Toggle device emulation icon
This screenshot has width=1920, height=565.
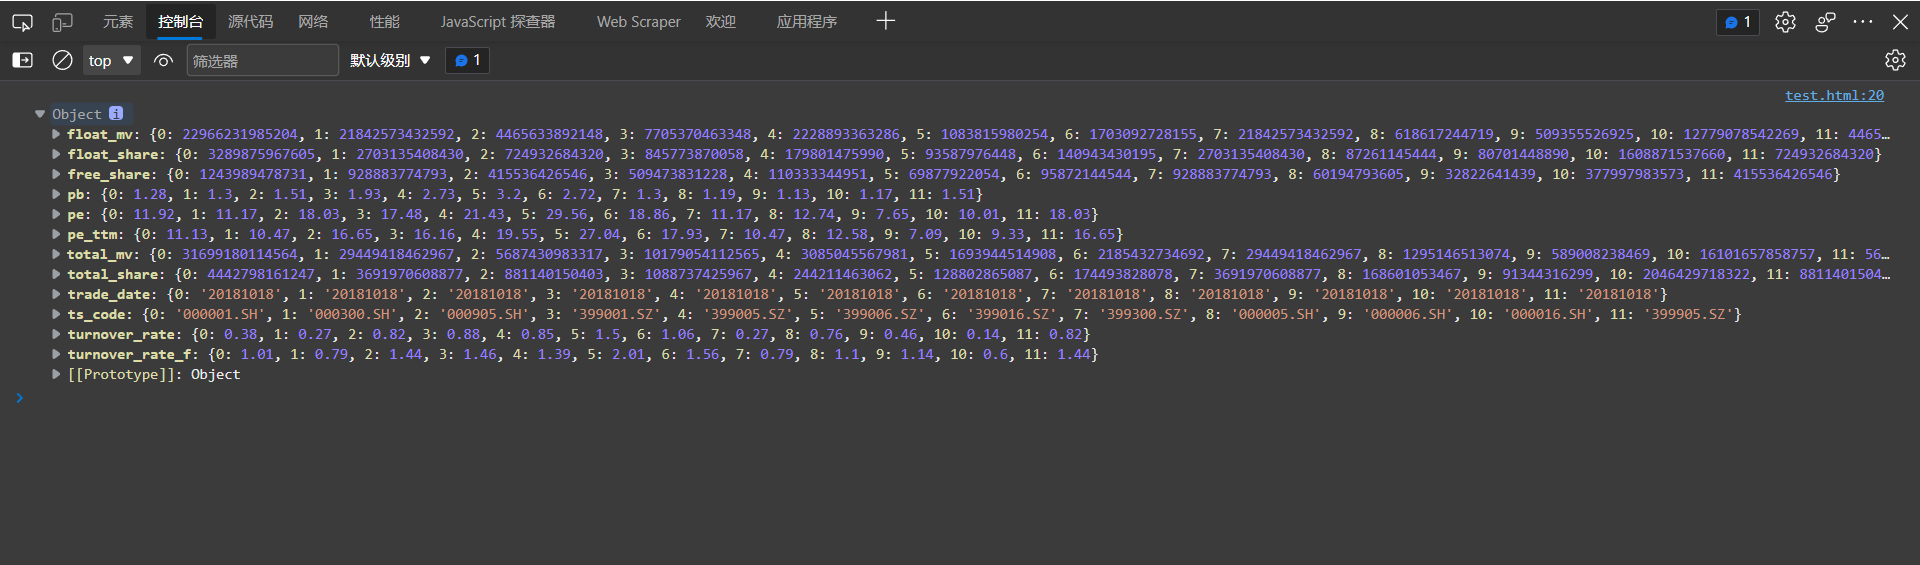coord(62,22)
